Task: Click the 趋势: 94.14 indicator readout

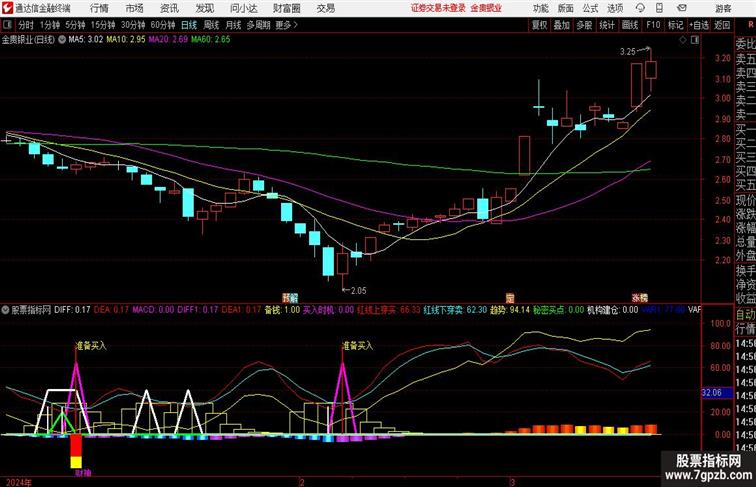Action: coord(510,310)
